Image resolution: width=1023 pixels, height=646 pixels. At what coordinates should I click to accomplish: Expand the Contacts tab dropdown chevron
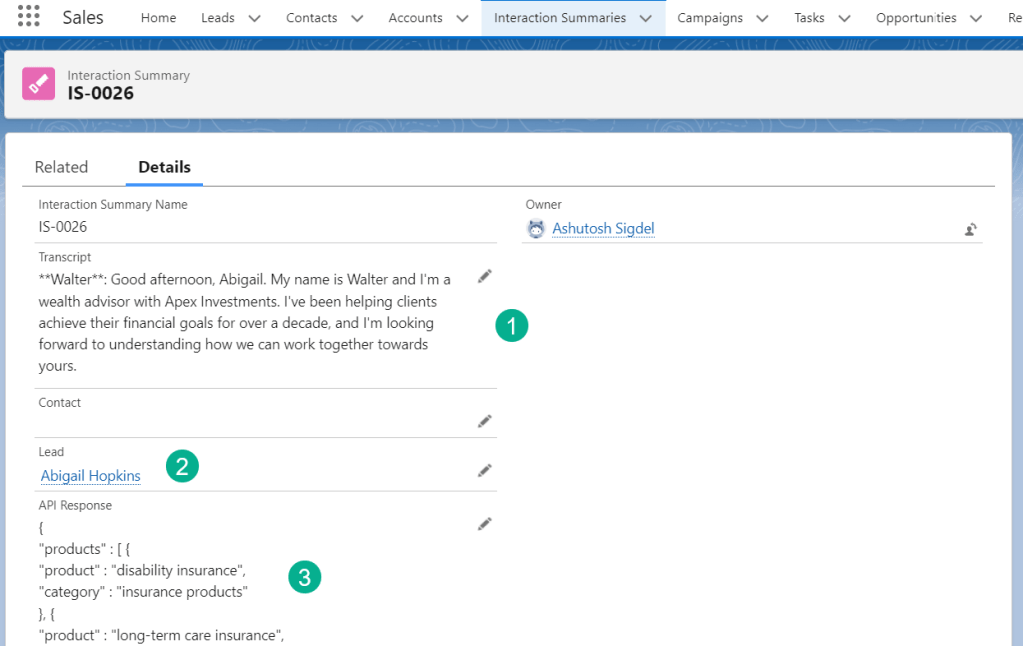pos(357,18)
